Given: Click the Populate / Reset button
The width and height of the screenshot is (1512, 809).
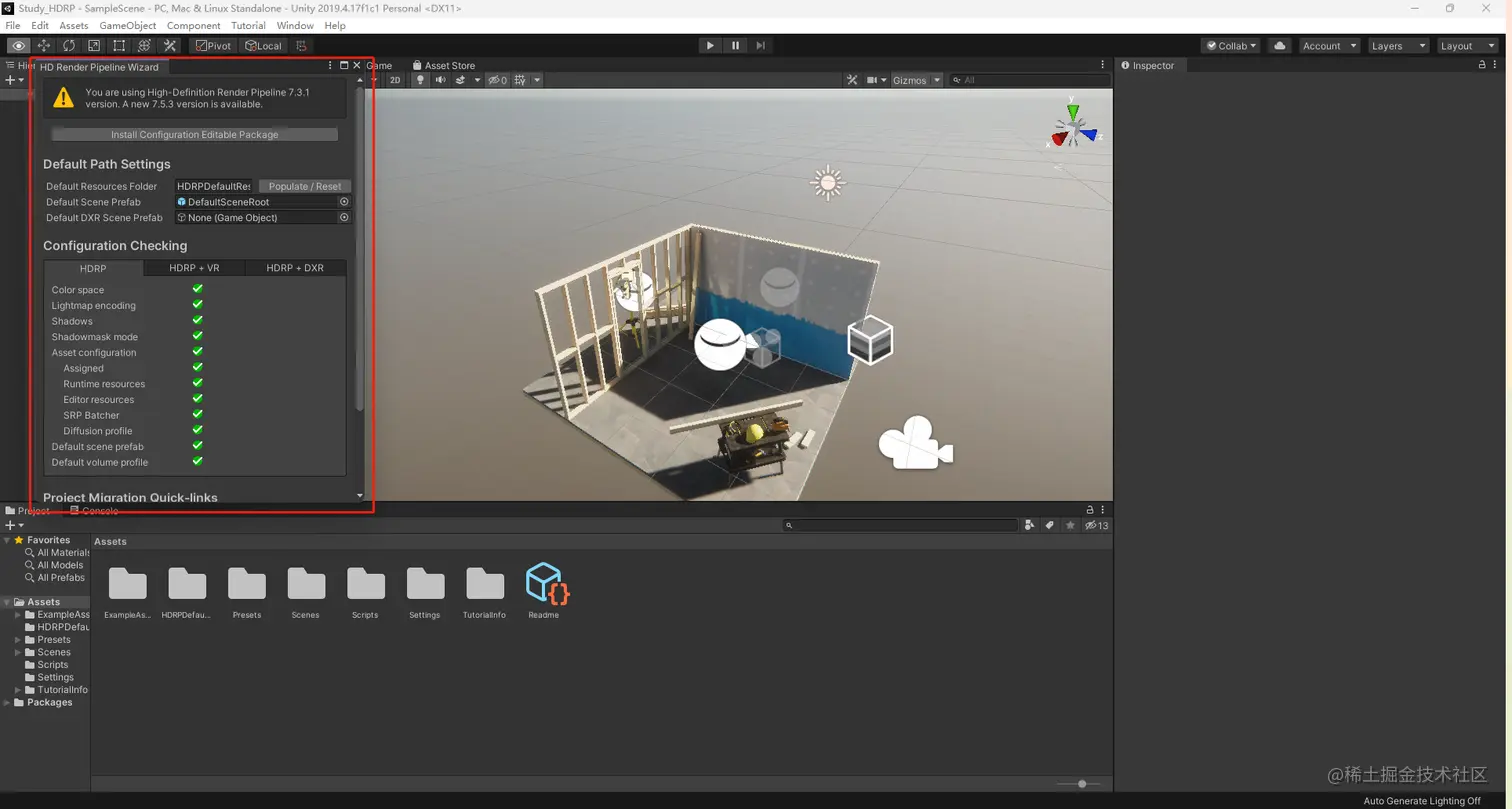Looking at the screenshot, I should point(305,186).
